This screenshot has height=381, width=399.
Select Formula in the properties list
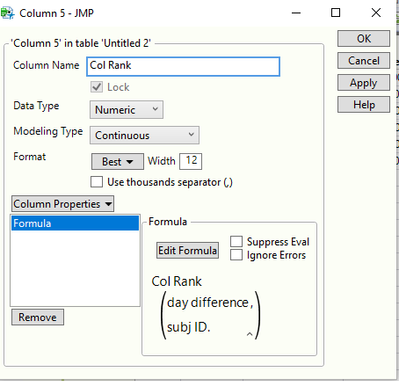75,223
